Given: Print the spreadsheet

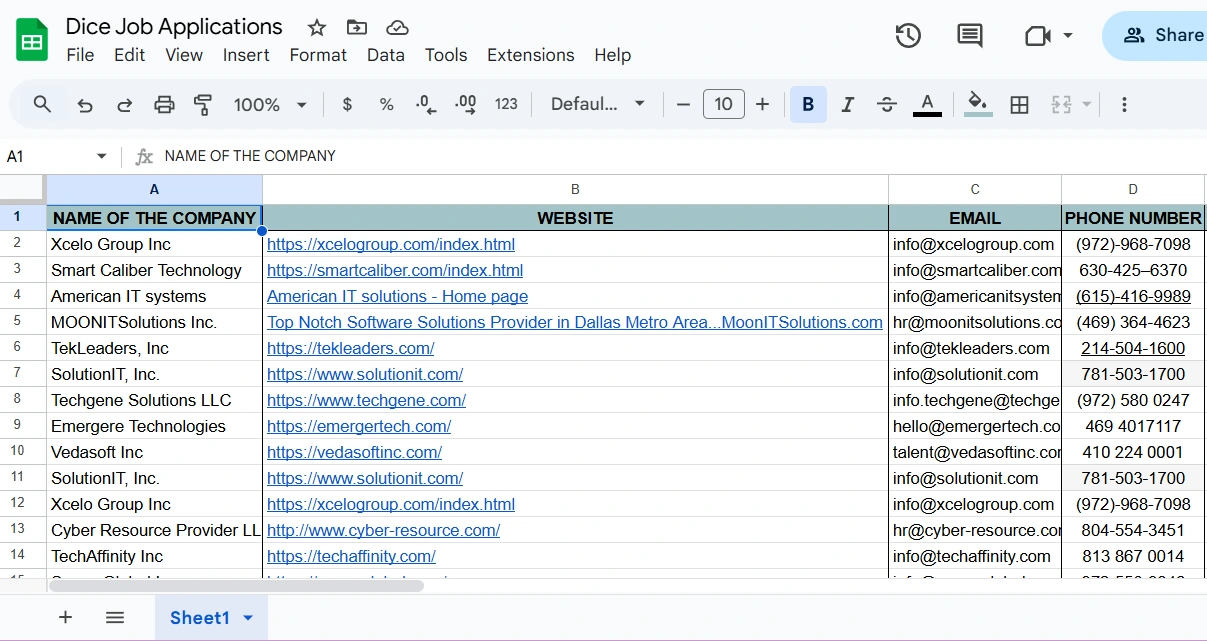Looking at the screenshot, I should coord(164,104).
